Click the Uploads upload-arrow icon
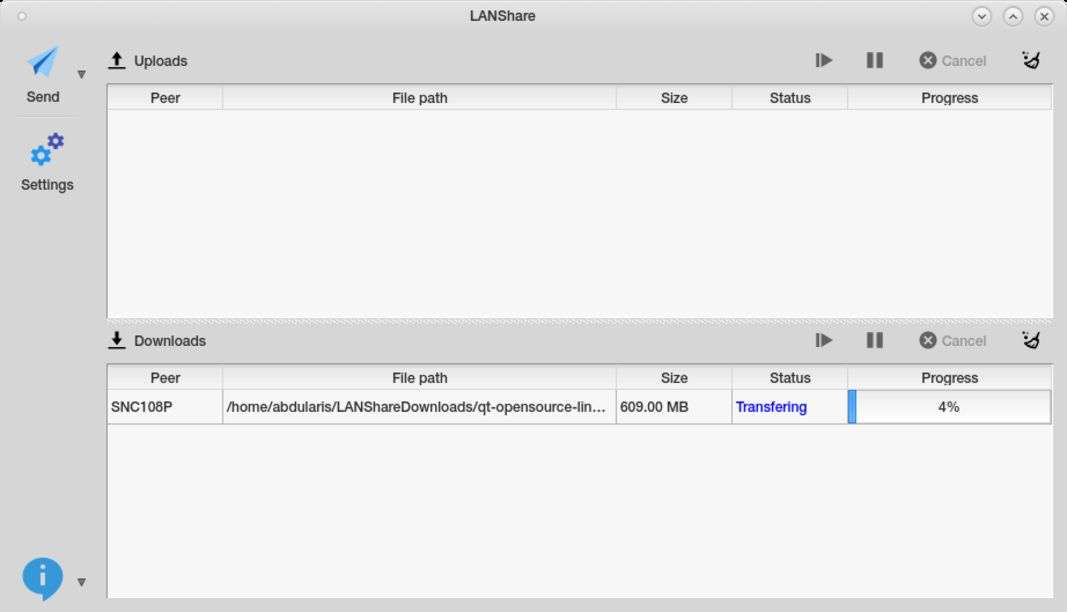The width and height of the screenshot is (1067, 612). pyautogui.click(x=117, y=61)
